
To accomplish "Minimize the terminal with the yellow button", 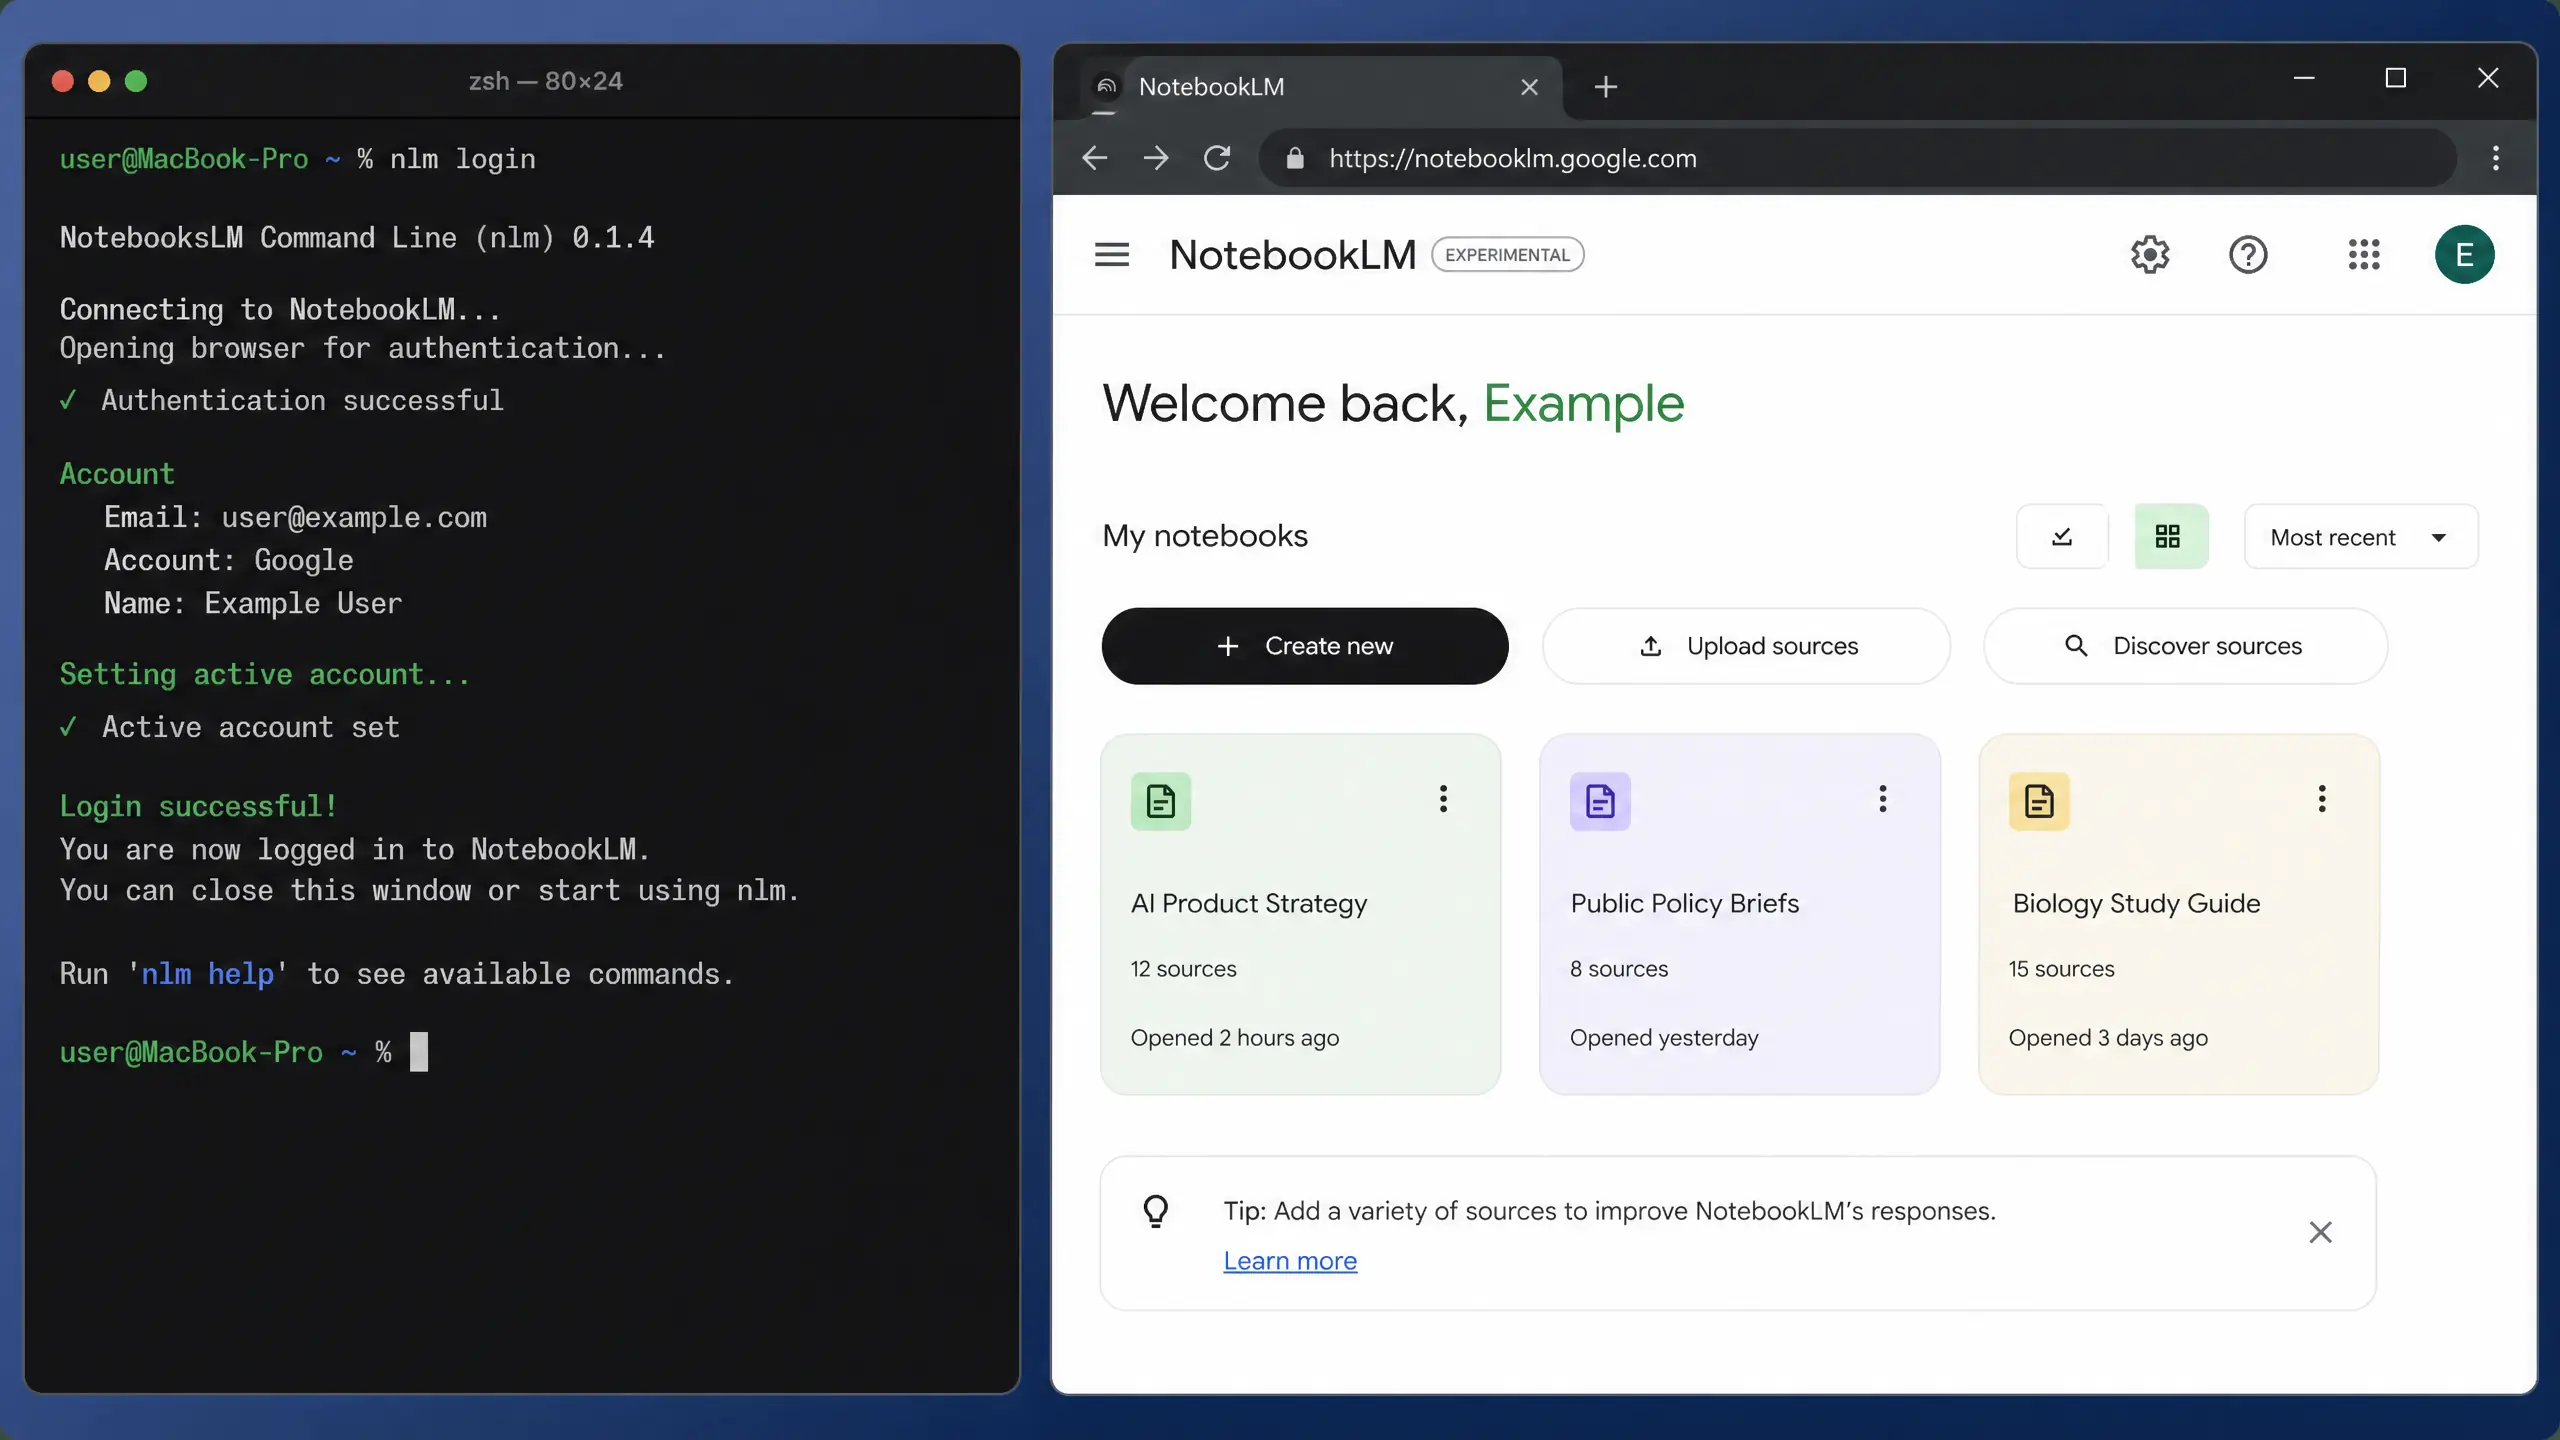I will (x=99, y=81).
